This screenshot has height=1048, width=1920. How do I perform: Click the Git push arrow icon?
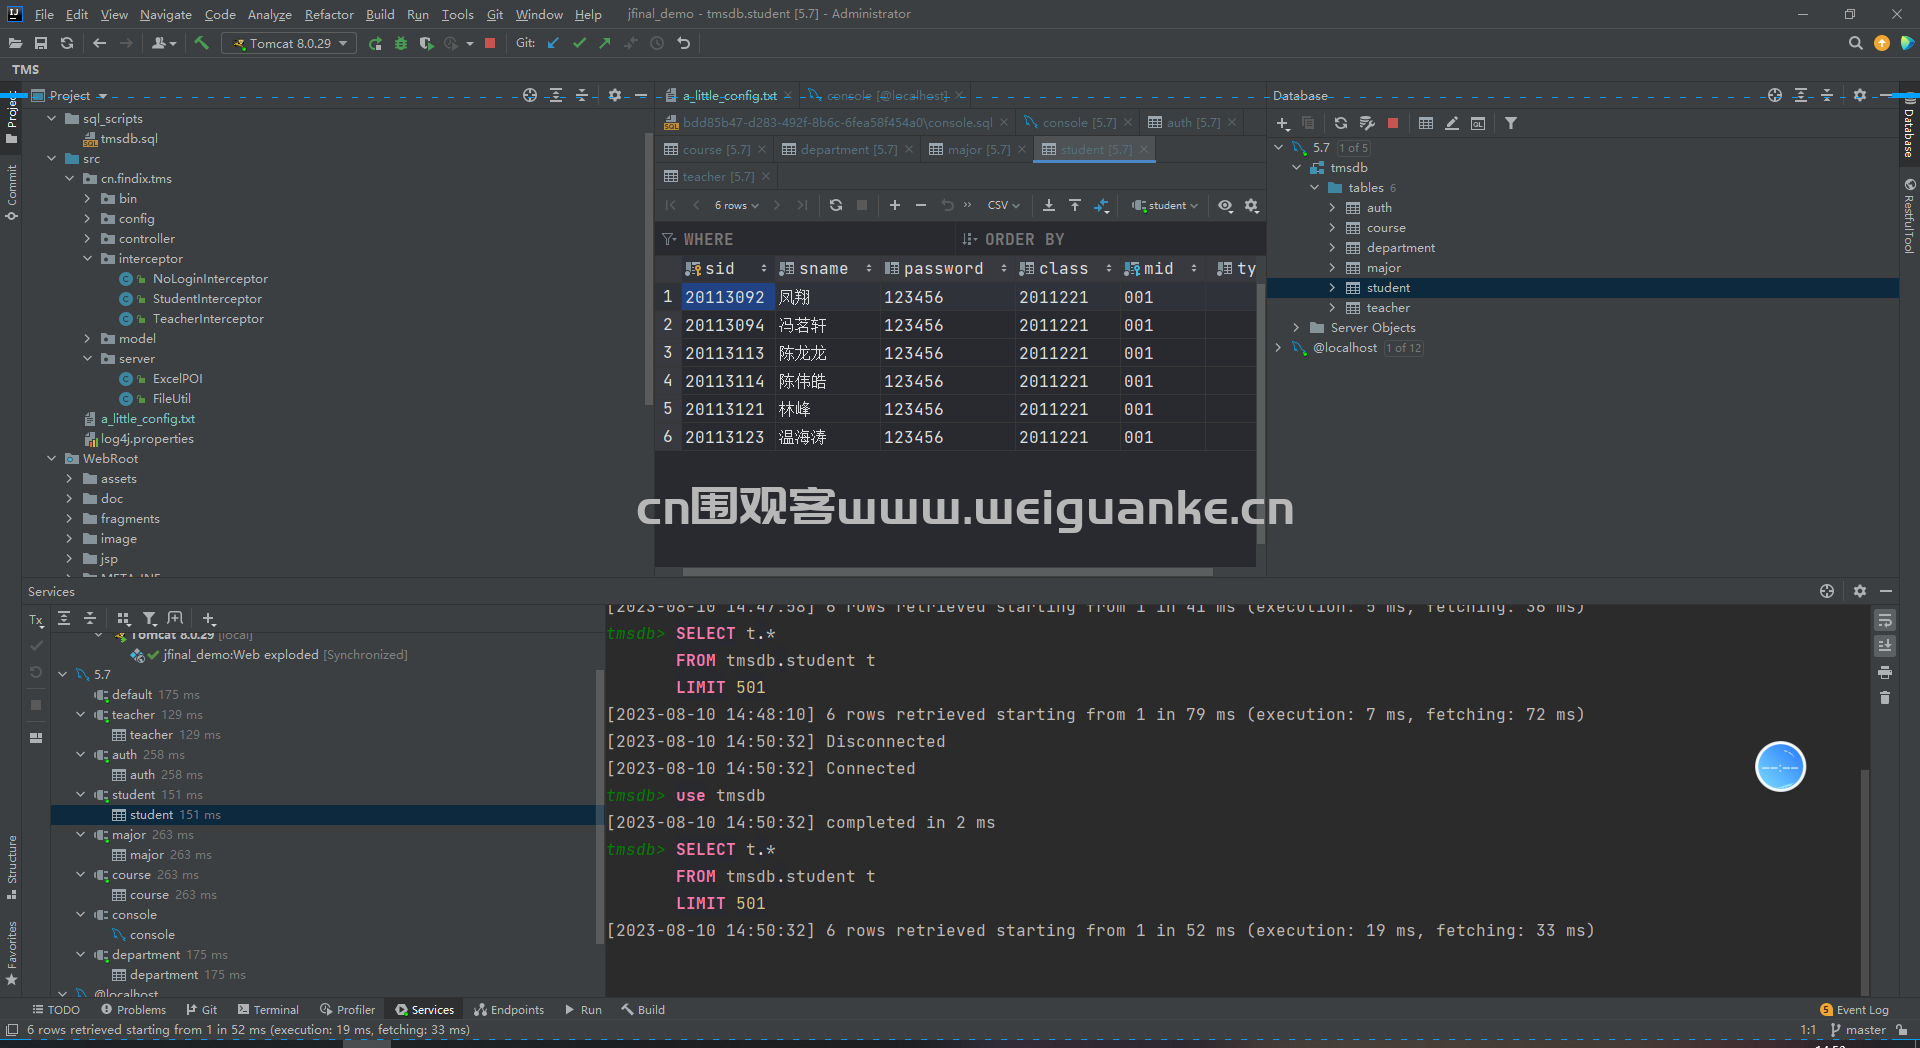(x=605, y=43)
